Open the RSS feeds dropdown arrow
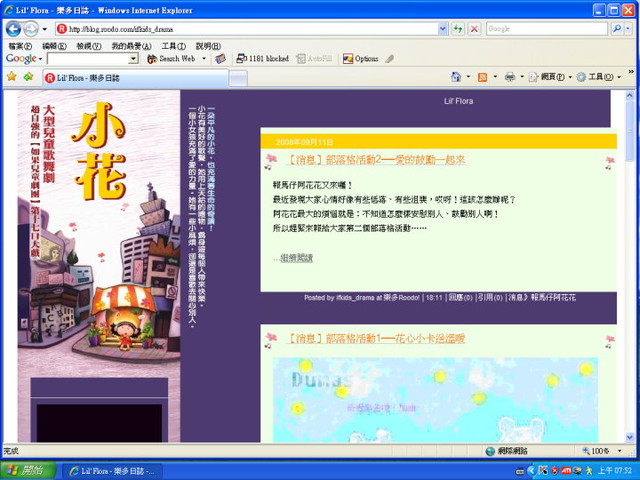The image size is (640, 480). pos(495,77)
